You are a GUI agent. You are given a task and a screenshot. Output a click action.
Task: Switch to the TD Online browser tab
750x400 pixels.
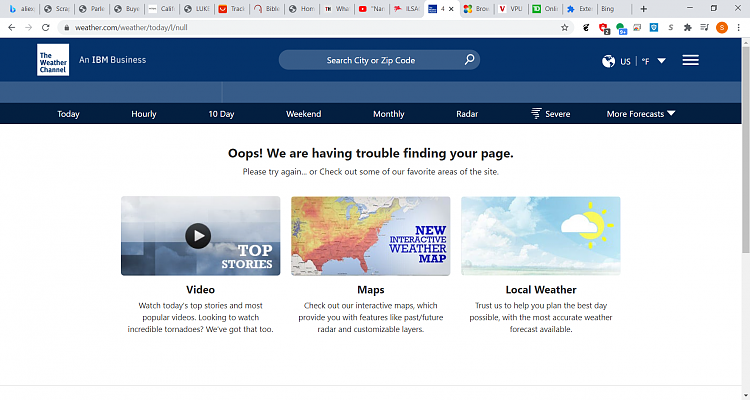(x=546, y=9)
